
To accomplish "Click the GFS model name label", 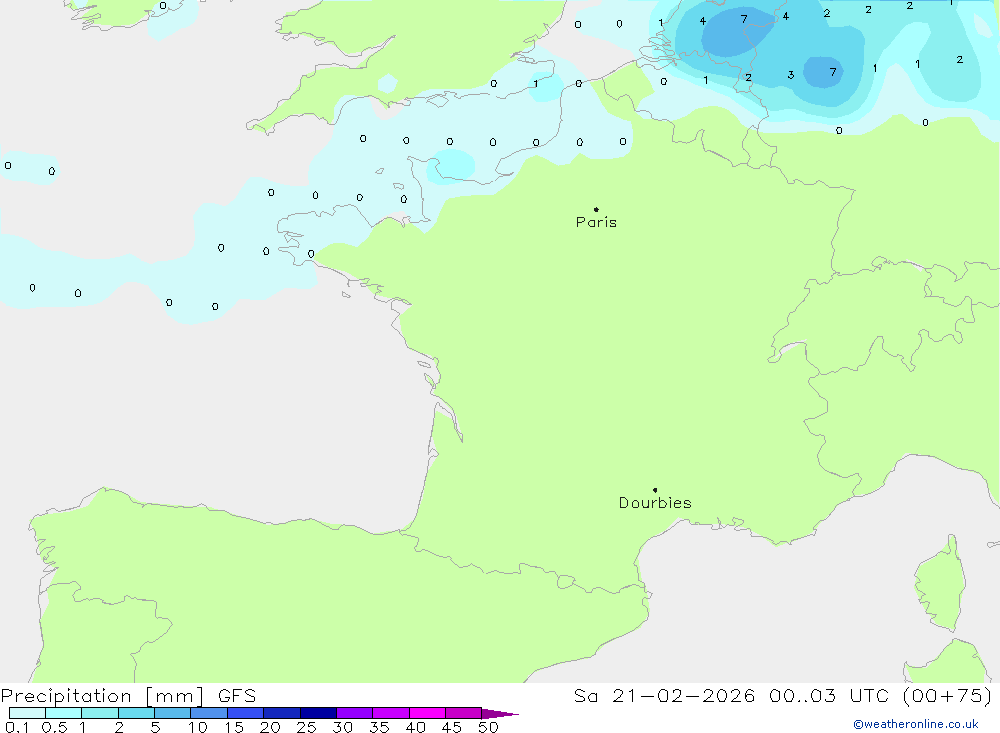I will (x=237, y=696).
